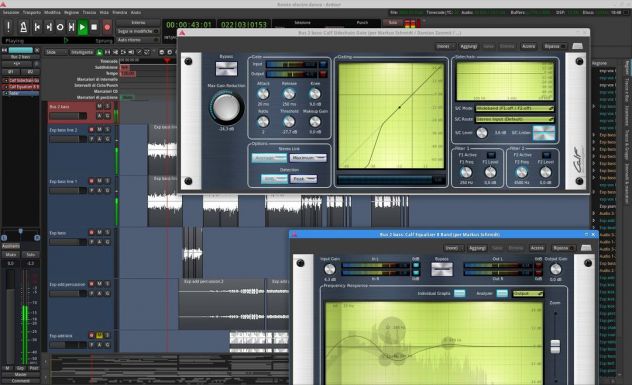
Task: Click the Max Gain Reduction large knob
Action: tap(226, 107)
